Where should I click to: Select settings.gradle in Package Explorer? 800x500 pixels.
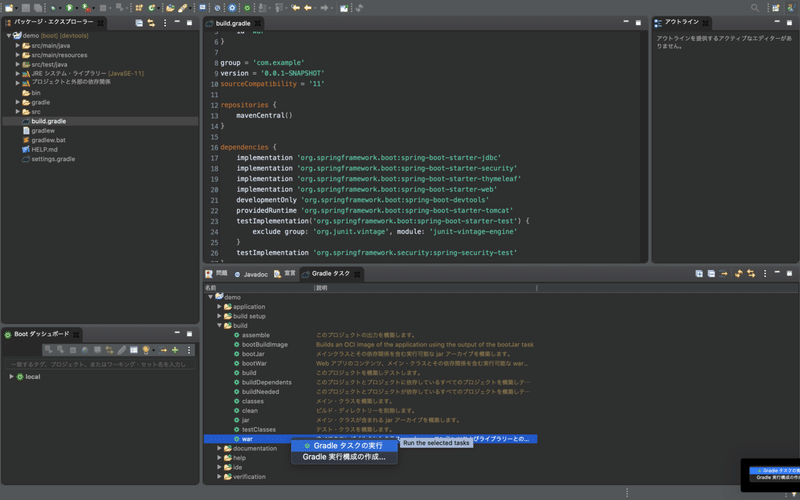pyautogui.click(x=53, y=159)
